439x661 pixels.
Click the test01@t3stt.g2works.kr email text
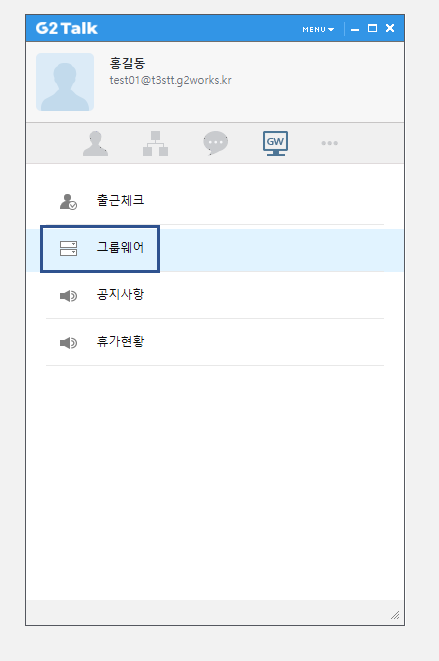(x=170, y=80)
